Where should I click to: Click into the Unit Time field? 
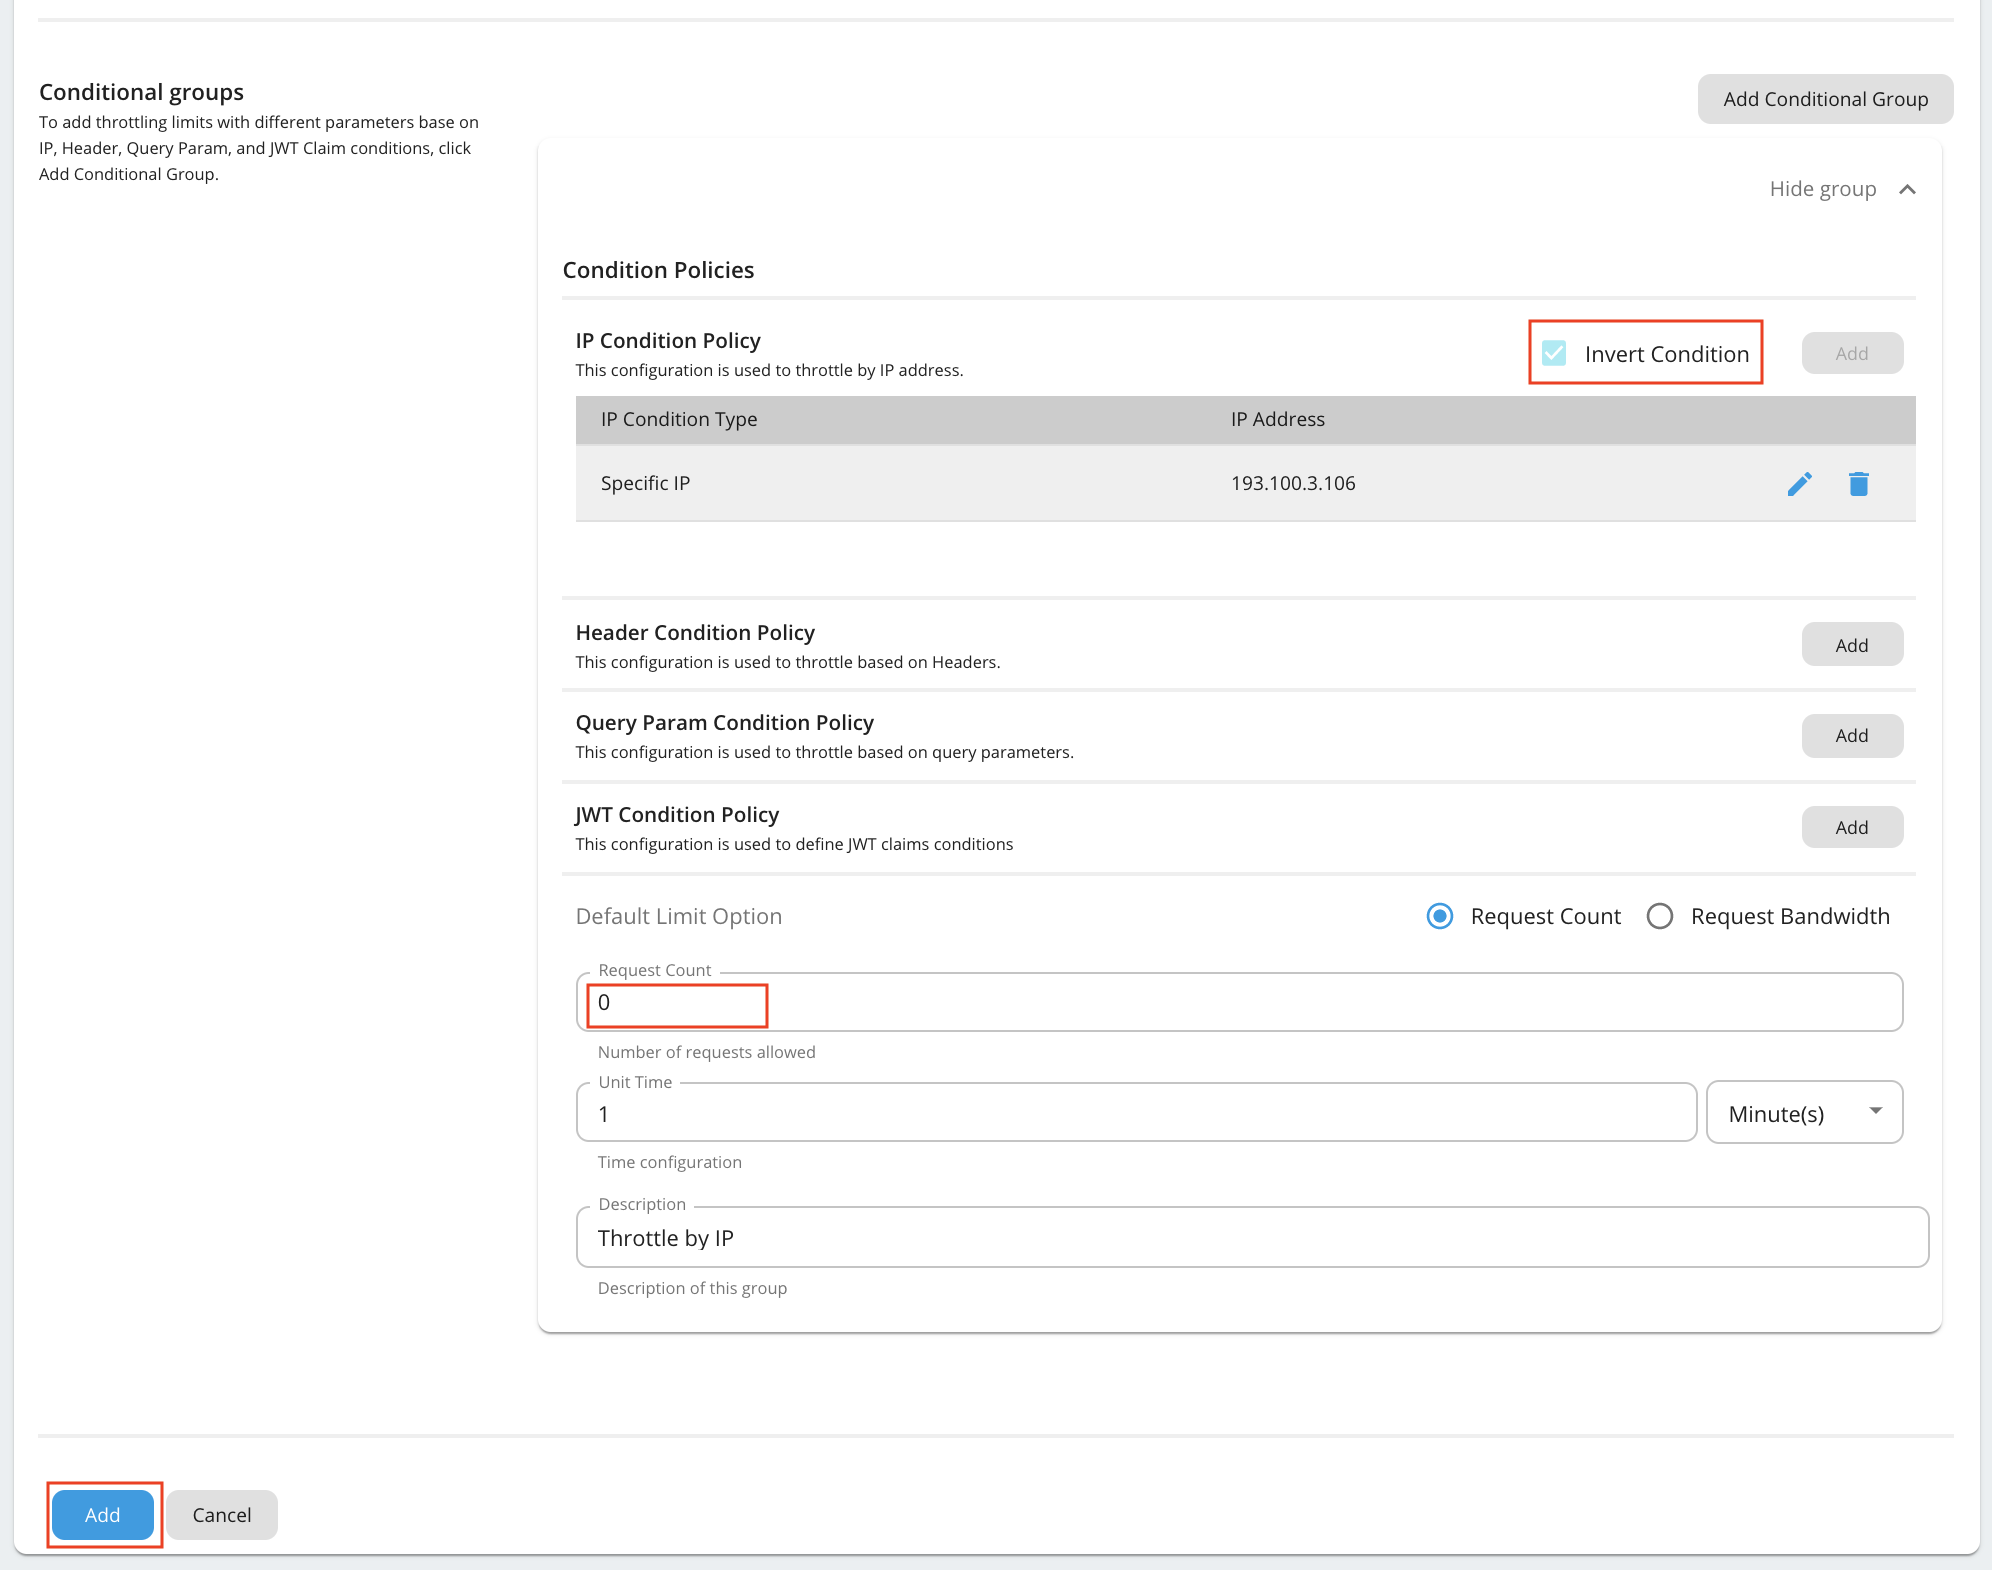[1135, 1113]
